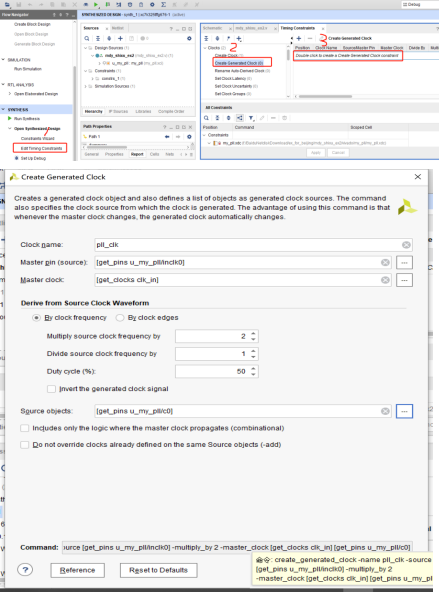
Task: Click the search icon in the All Constraints toolbar
Action: pyautogui.click(x=206, y=118)
